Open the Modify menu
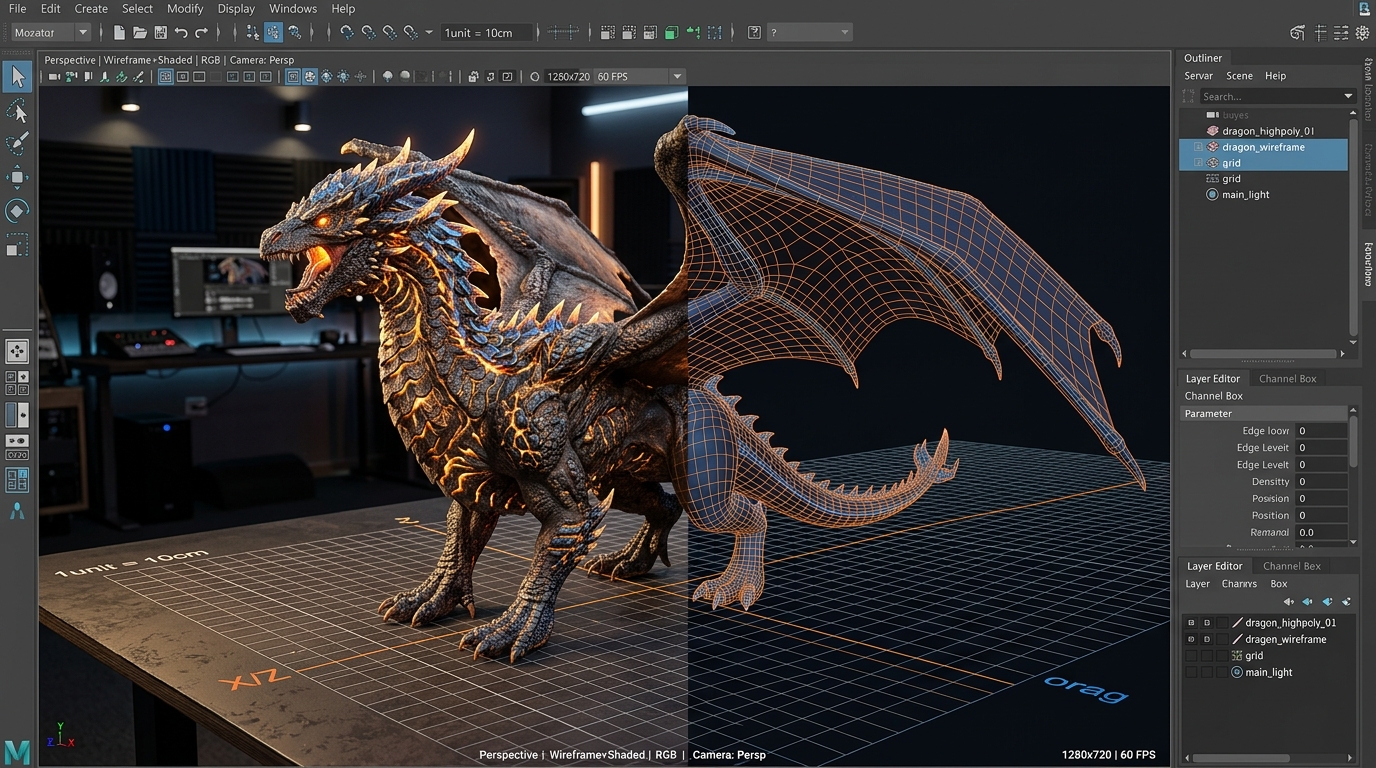This screenshot has height=768, width=1376. tap(185, 8)
